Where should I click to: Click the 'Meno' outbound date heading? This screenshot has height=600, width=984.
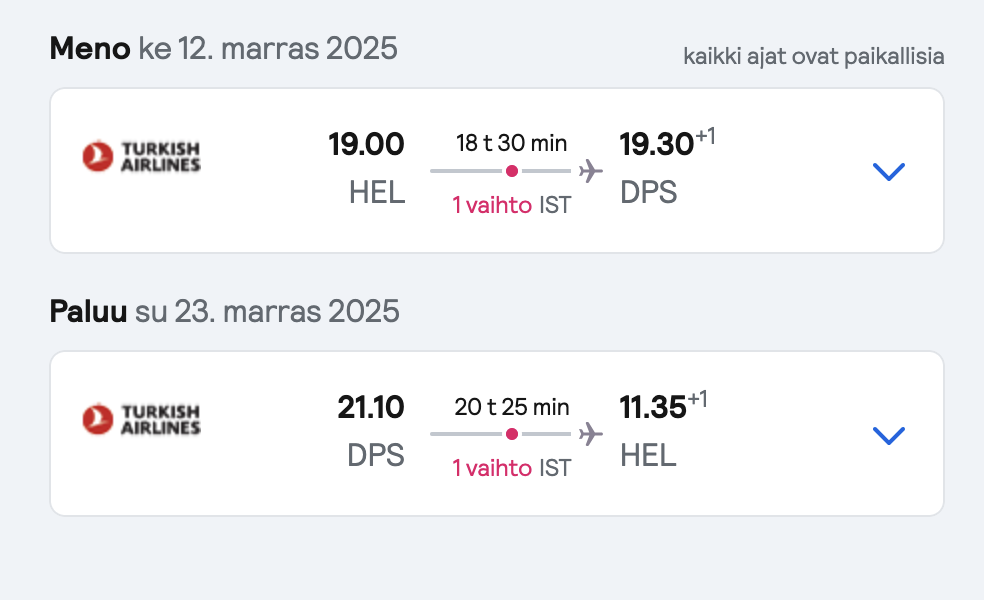(x=223, y=48)
